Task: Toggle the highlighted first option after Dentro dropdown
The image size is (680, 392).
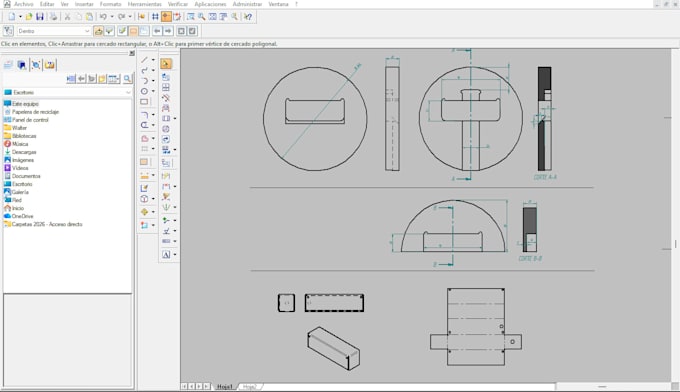Action: tap(98, 31)
